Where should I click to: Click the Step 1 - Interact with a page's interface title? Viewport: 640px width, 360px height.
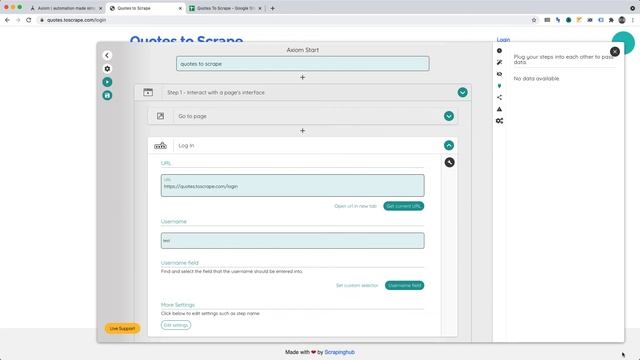click(x=216, y=93)
